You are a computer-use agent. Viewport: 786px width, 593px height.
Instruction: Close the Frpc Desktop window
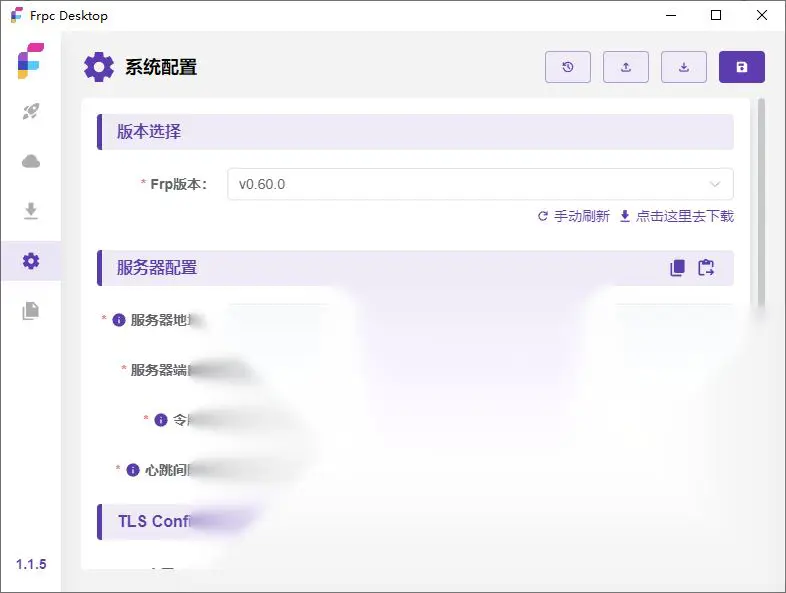pos(761,16)
